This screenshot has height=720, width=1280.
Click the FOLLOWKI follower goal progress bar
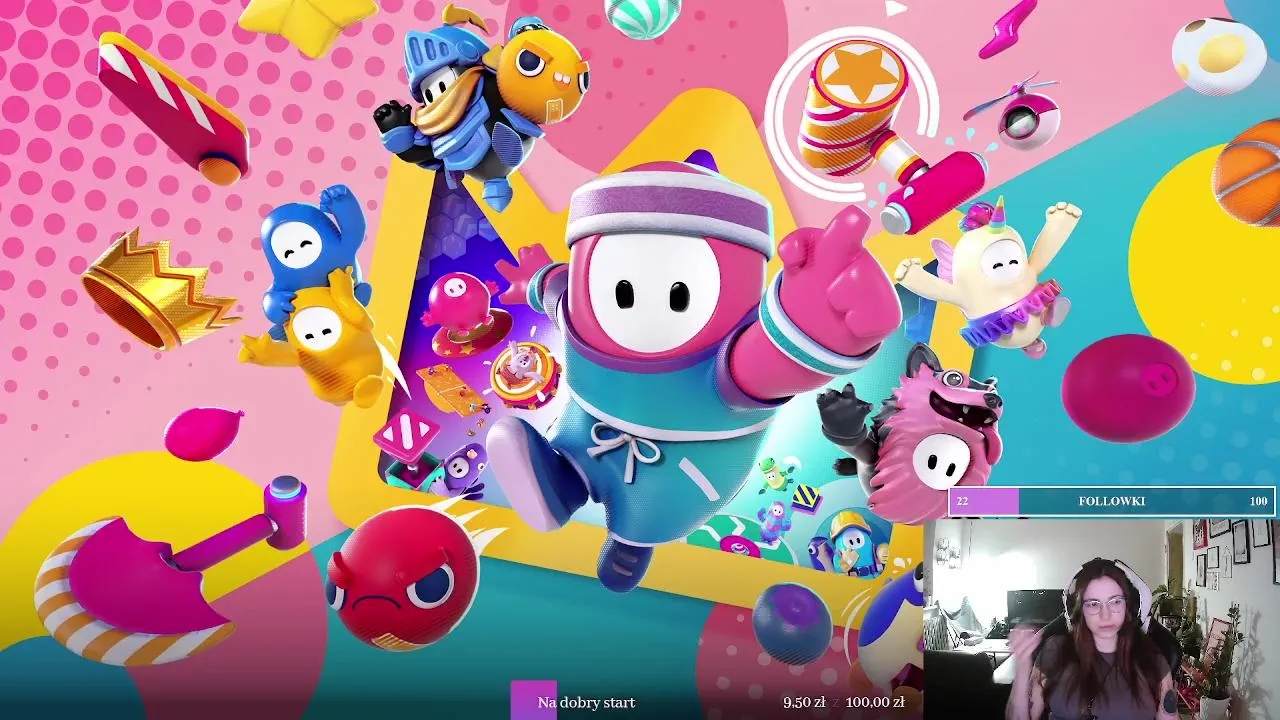pos(1112,501)
